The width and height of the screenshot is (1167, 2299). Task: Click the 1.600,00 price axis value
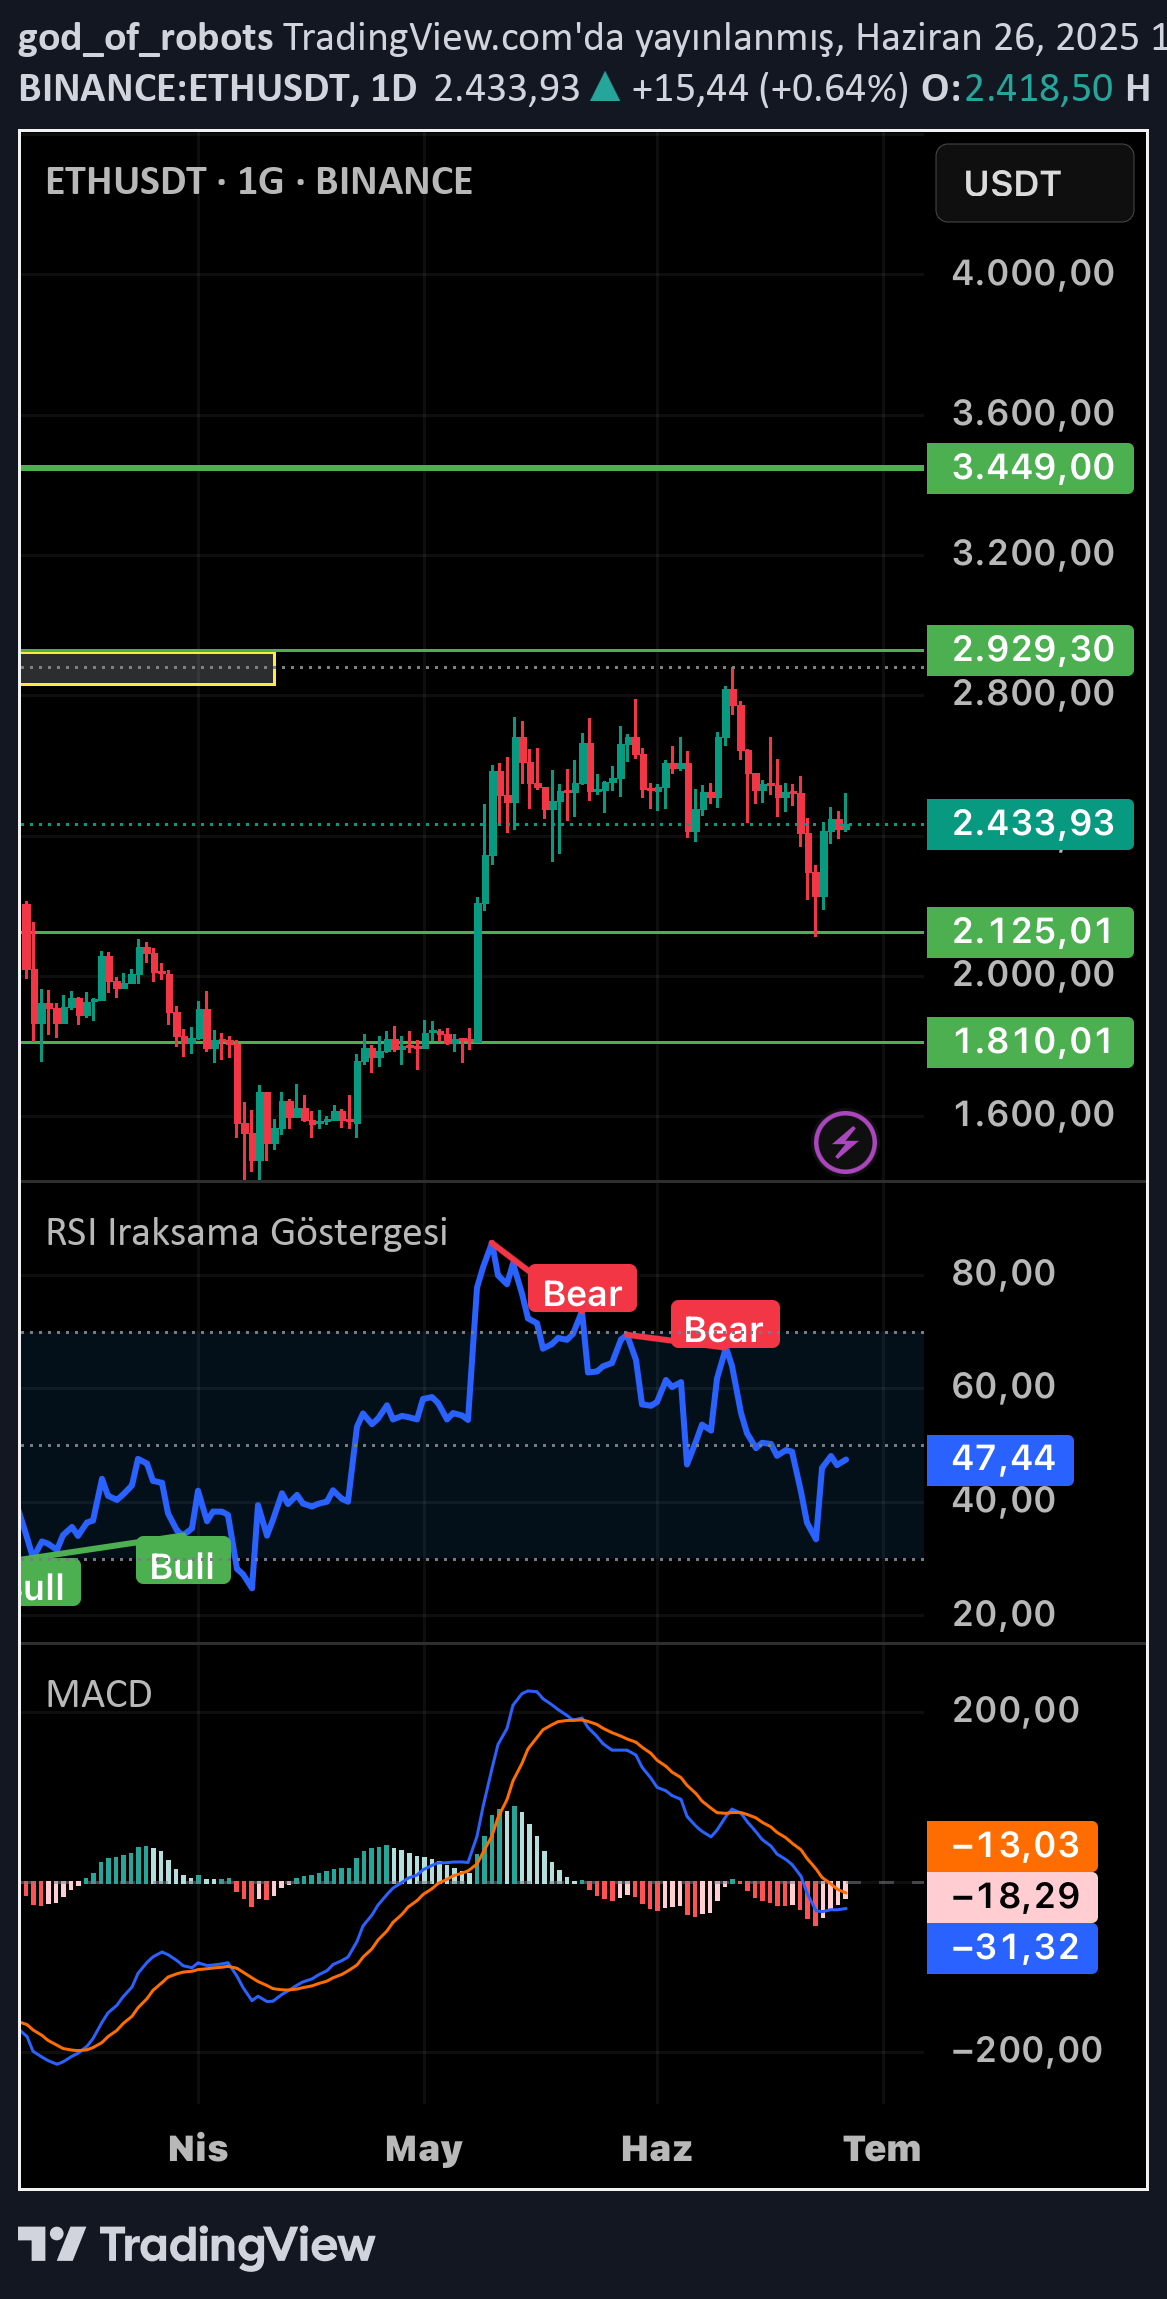pos(1033,1114)
